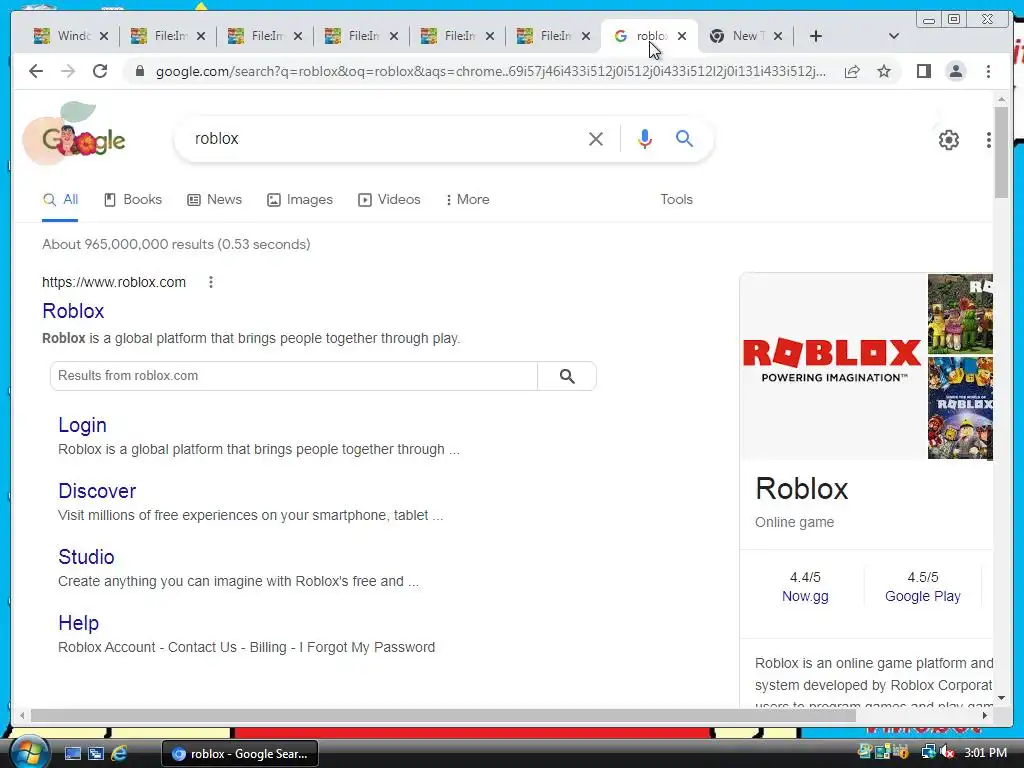Open the Discover sitelink
The height and width of the screenshot is (768, 1024).
[x=97, y=491]
